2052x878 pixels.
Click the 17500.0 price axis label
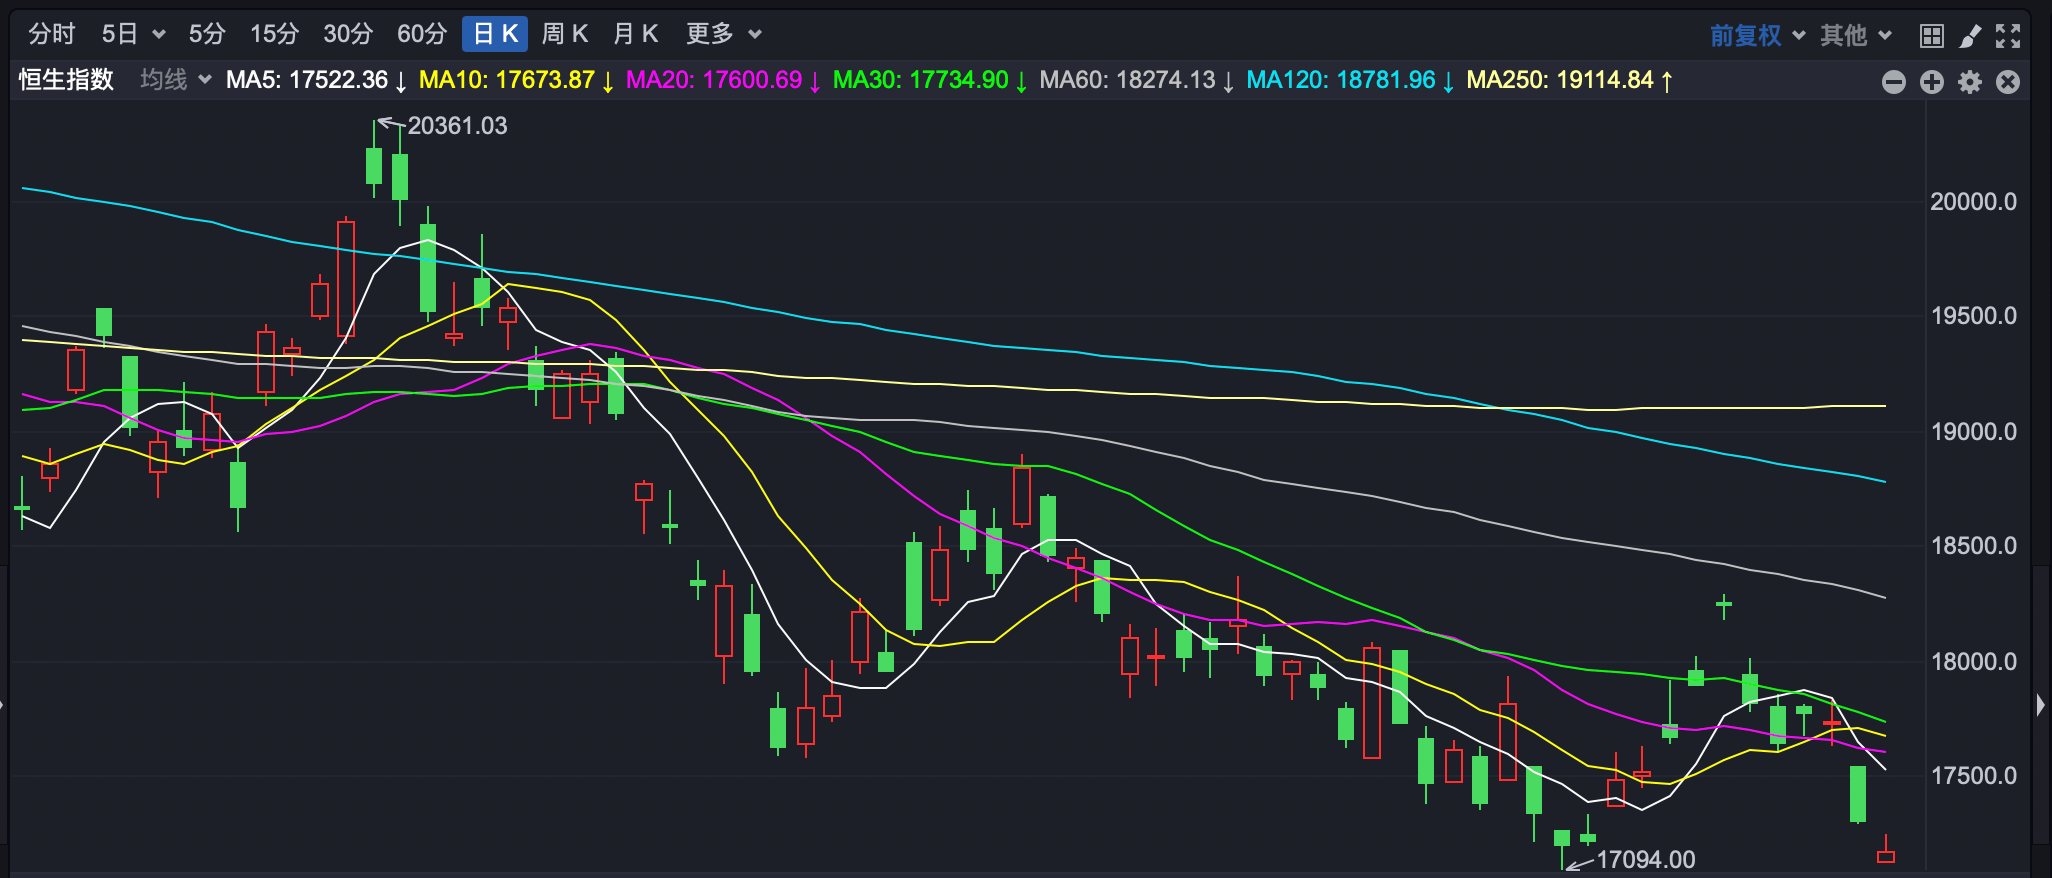click(1973, 776)
